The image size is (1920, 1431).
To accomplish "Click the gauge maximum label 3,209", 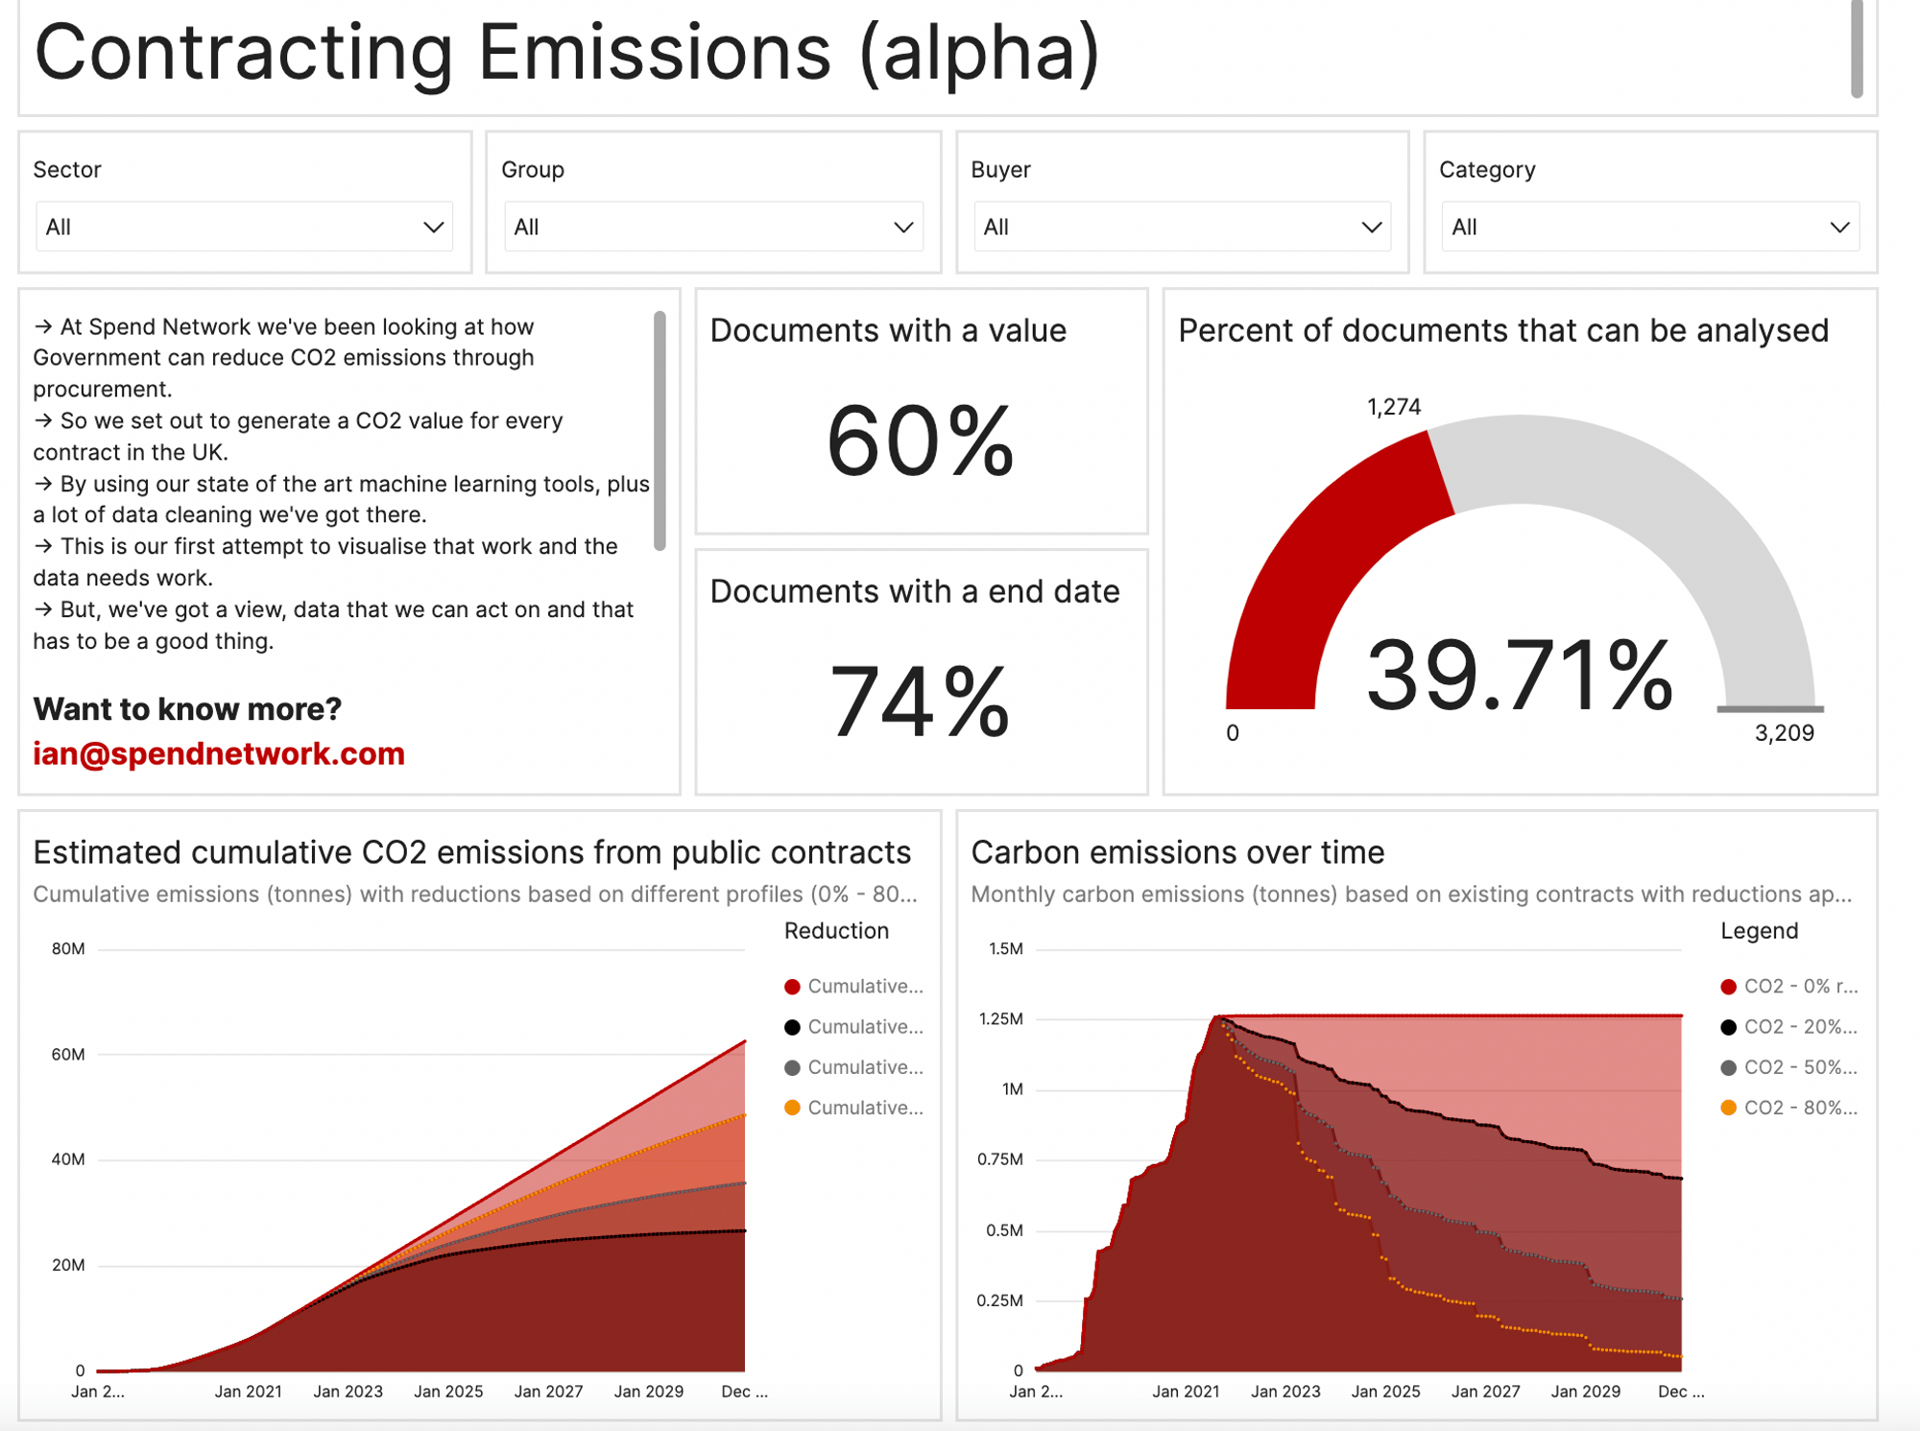I will [1784, 733].
